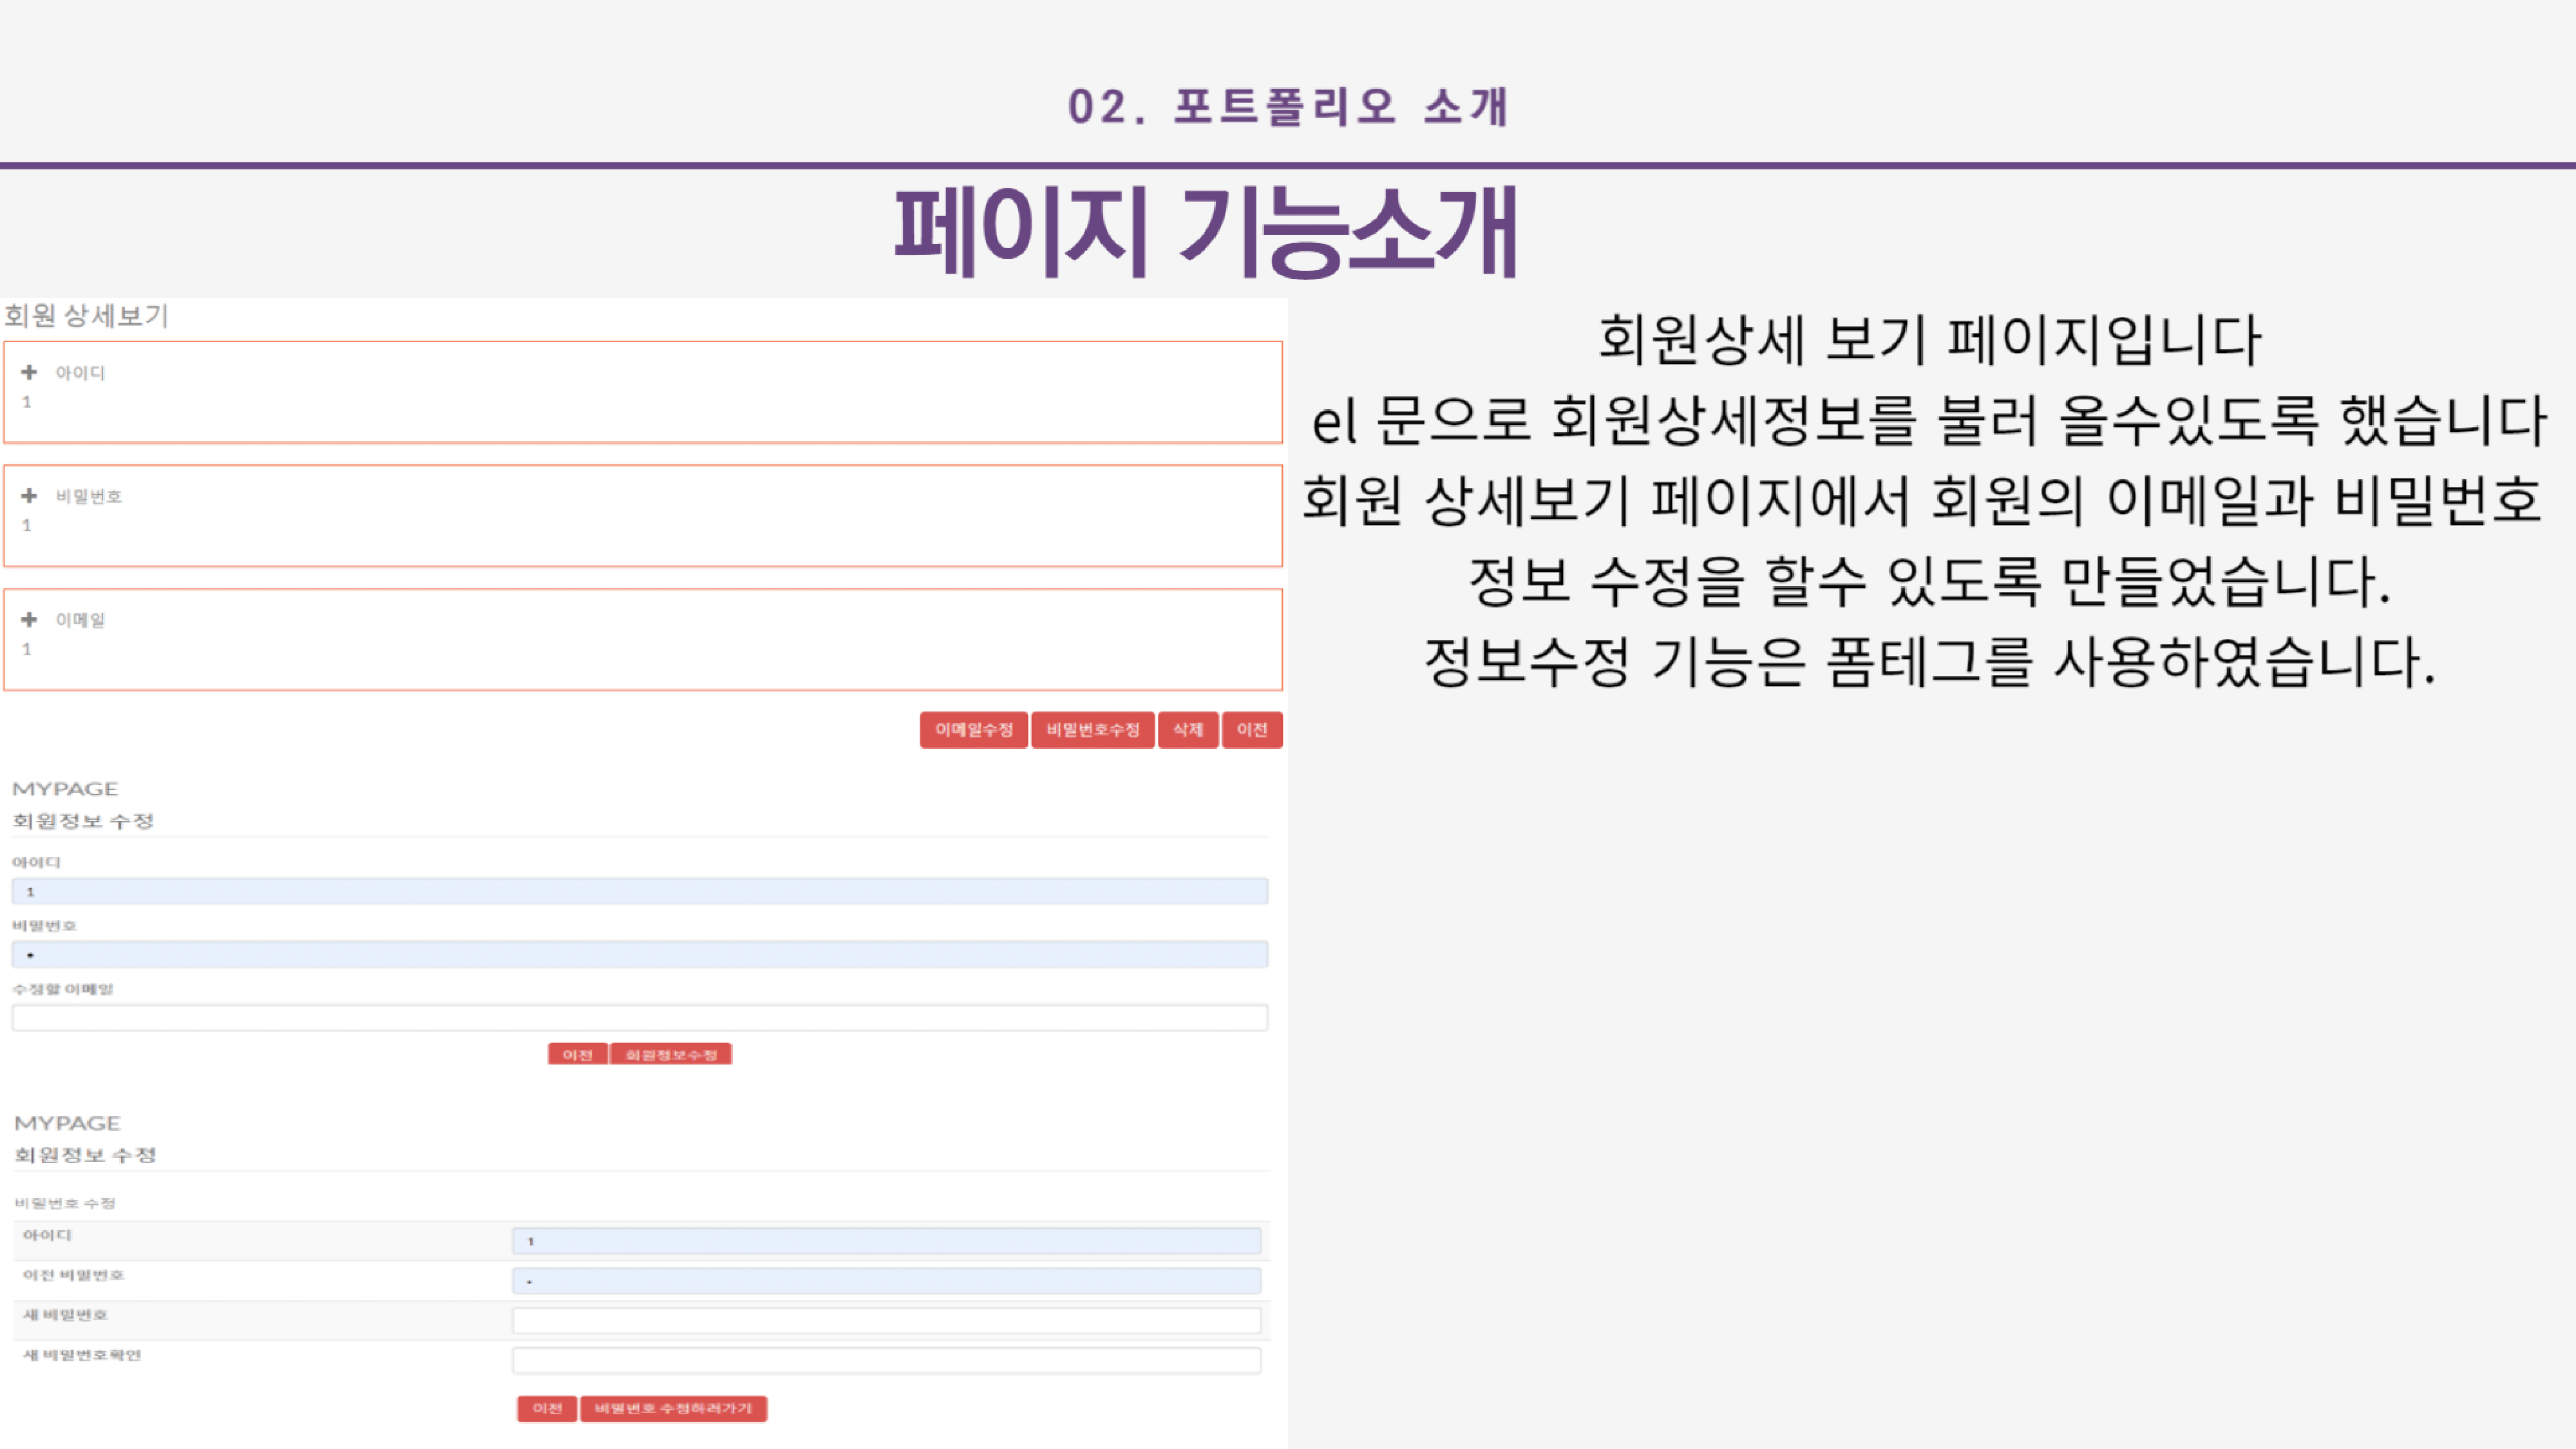The image size is (2576, 1449).
Task: Click the plus icon next to 아이디
Action: pos(29,372)
